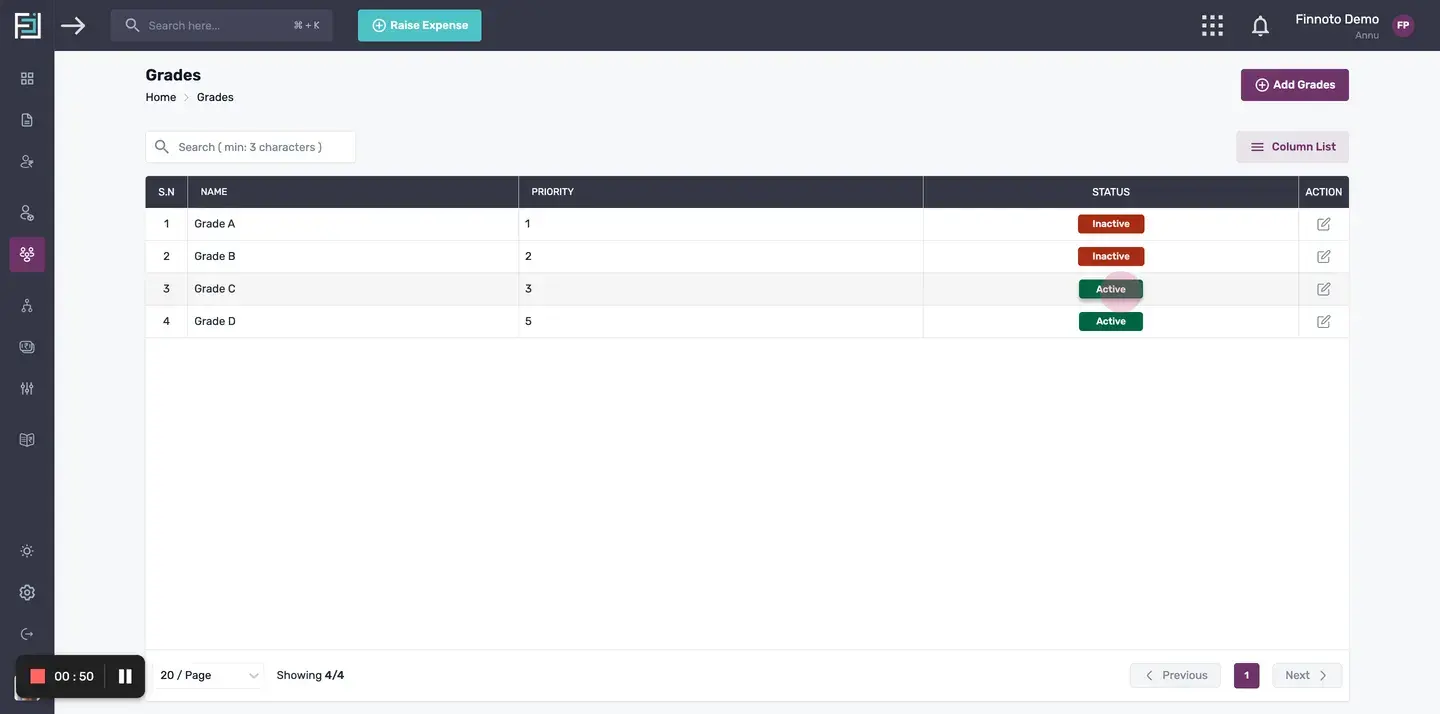Open user settings icon in sidebar
Image resolution: width=1440 pixels, height=714 pixels.
click(x=27, y=213)
